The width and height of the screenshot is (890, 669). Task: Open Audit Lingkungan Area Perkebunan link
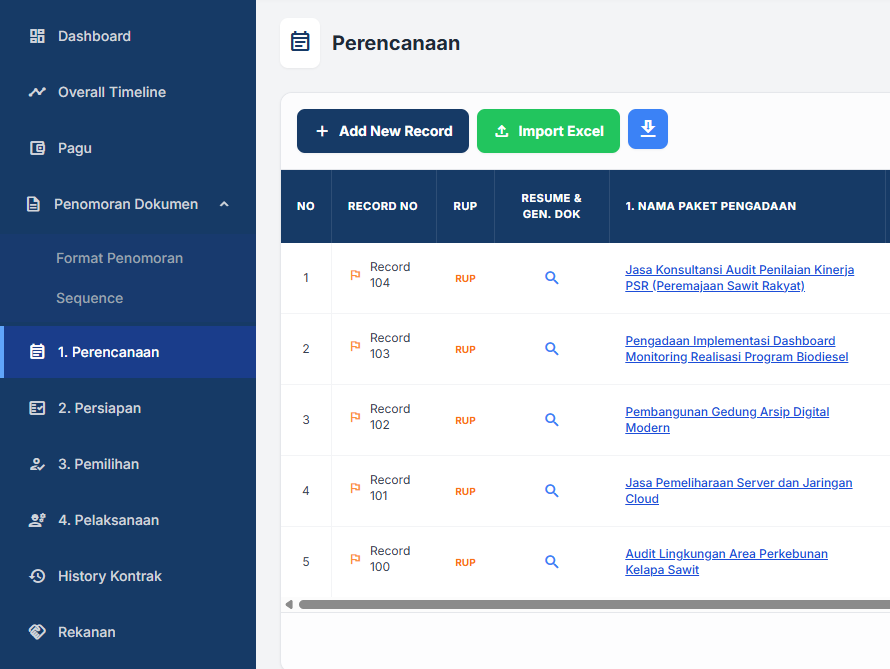pos(727,562)
